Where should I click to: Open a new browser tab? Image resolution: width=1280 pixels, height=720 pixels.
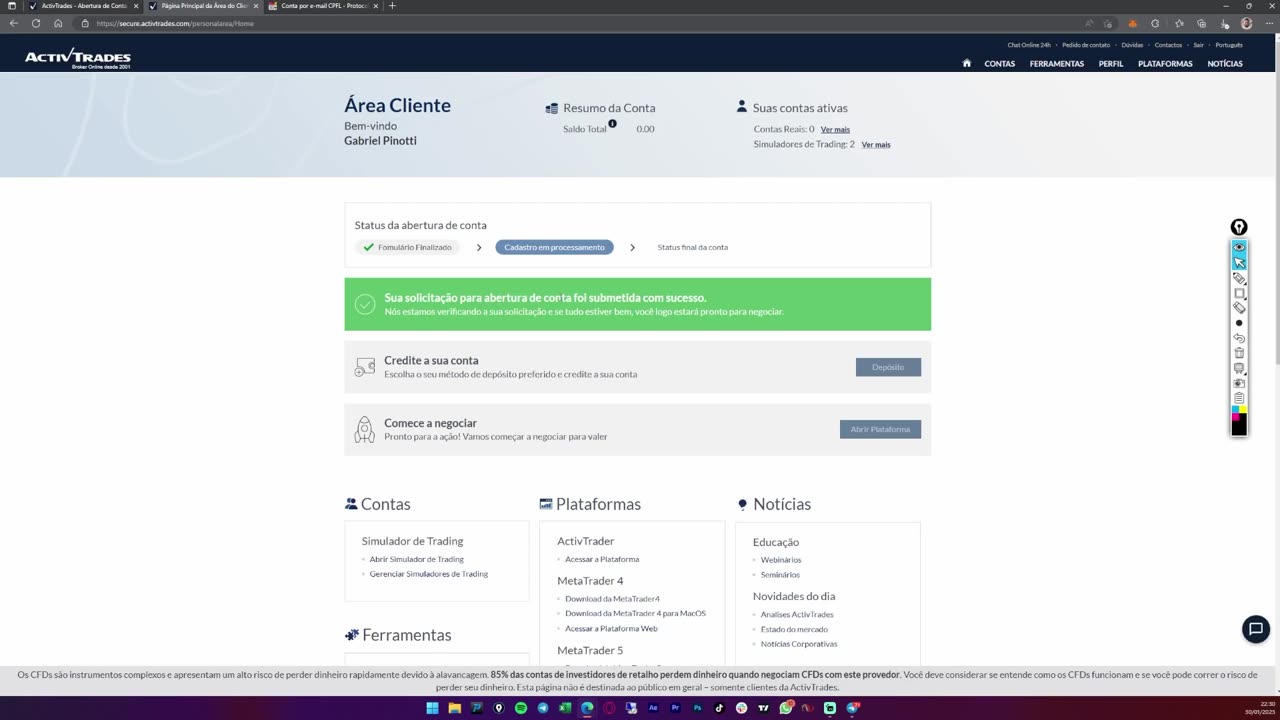(392, 6)
